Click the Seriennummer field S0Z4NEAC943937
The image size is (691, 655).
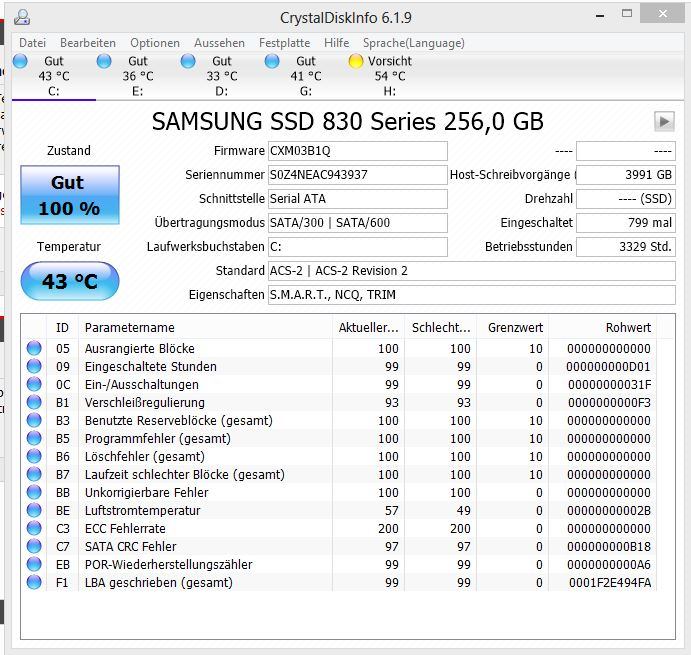(358, 175)
